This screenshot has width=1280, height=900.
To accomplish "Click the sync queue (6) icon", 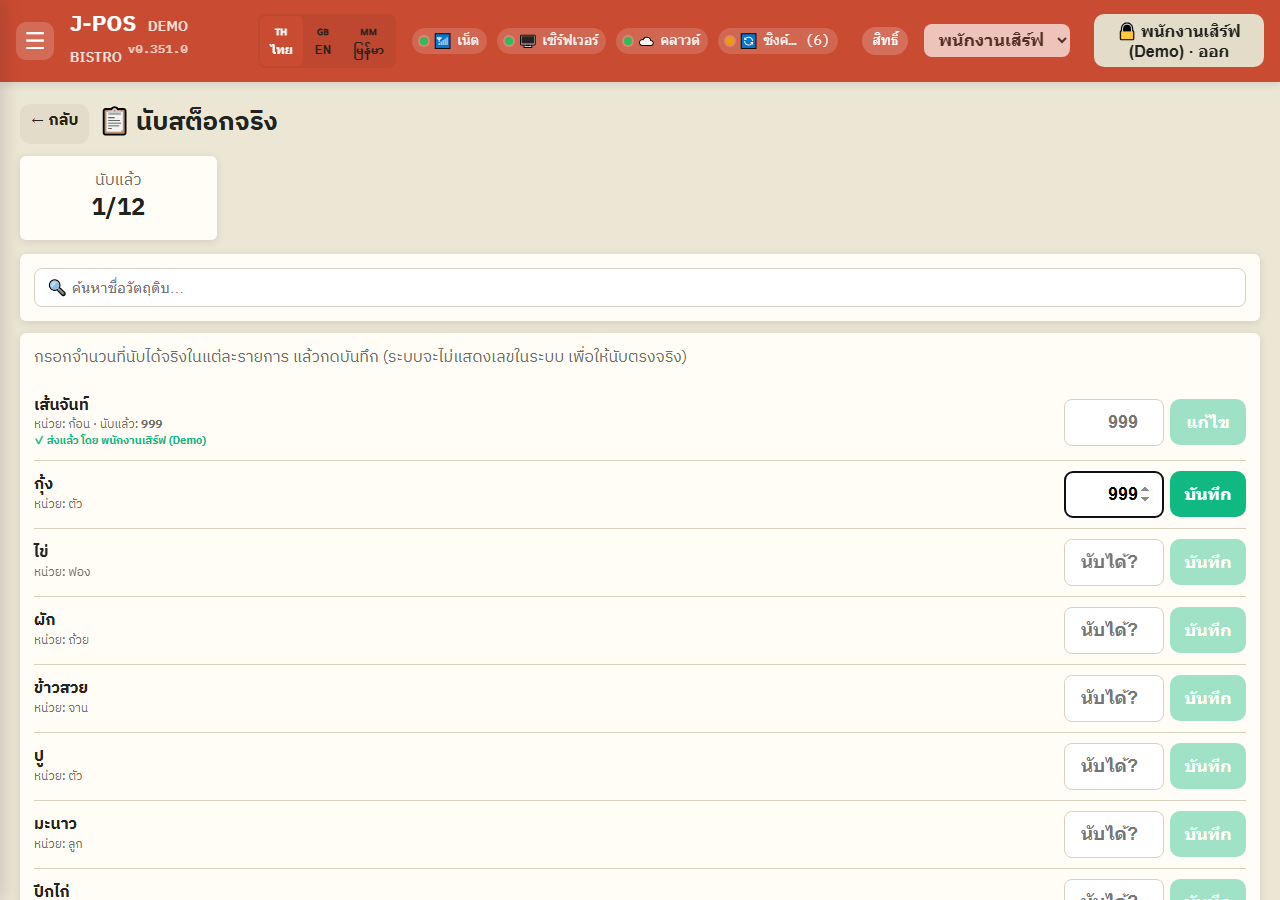I will click(x=748, y=41).
